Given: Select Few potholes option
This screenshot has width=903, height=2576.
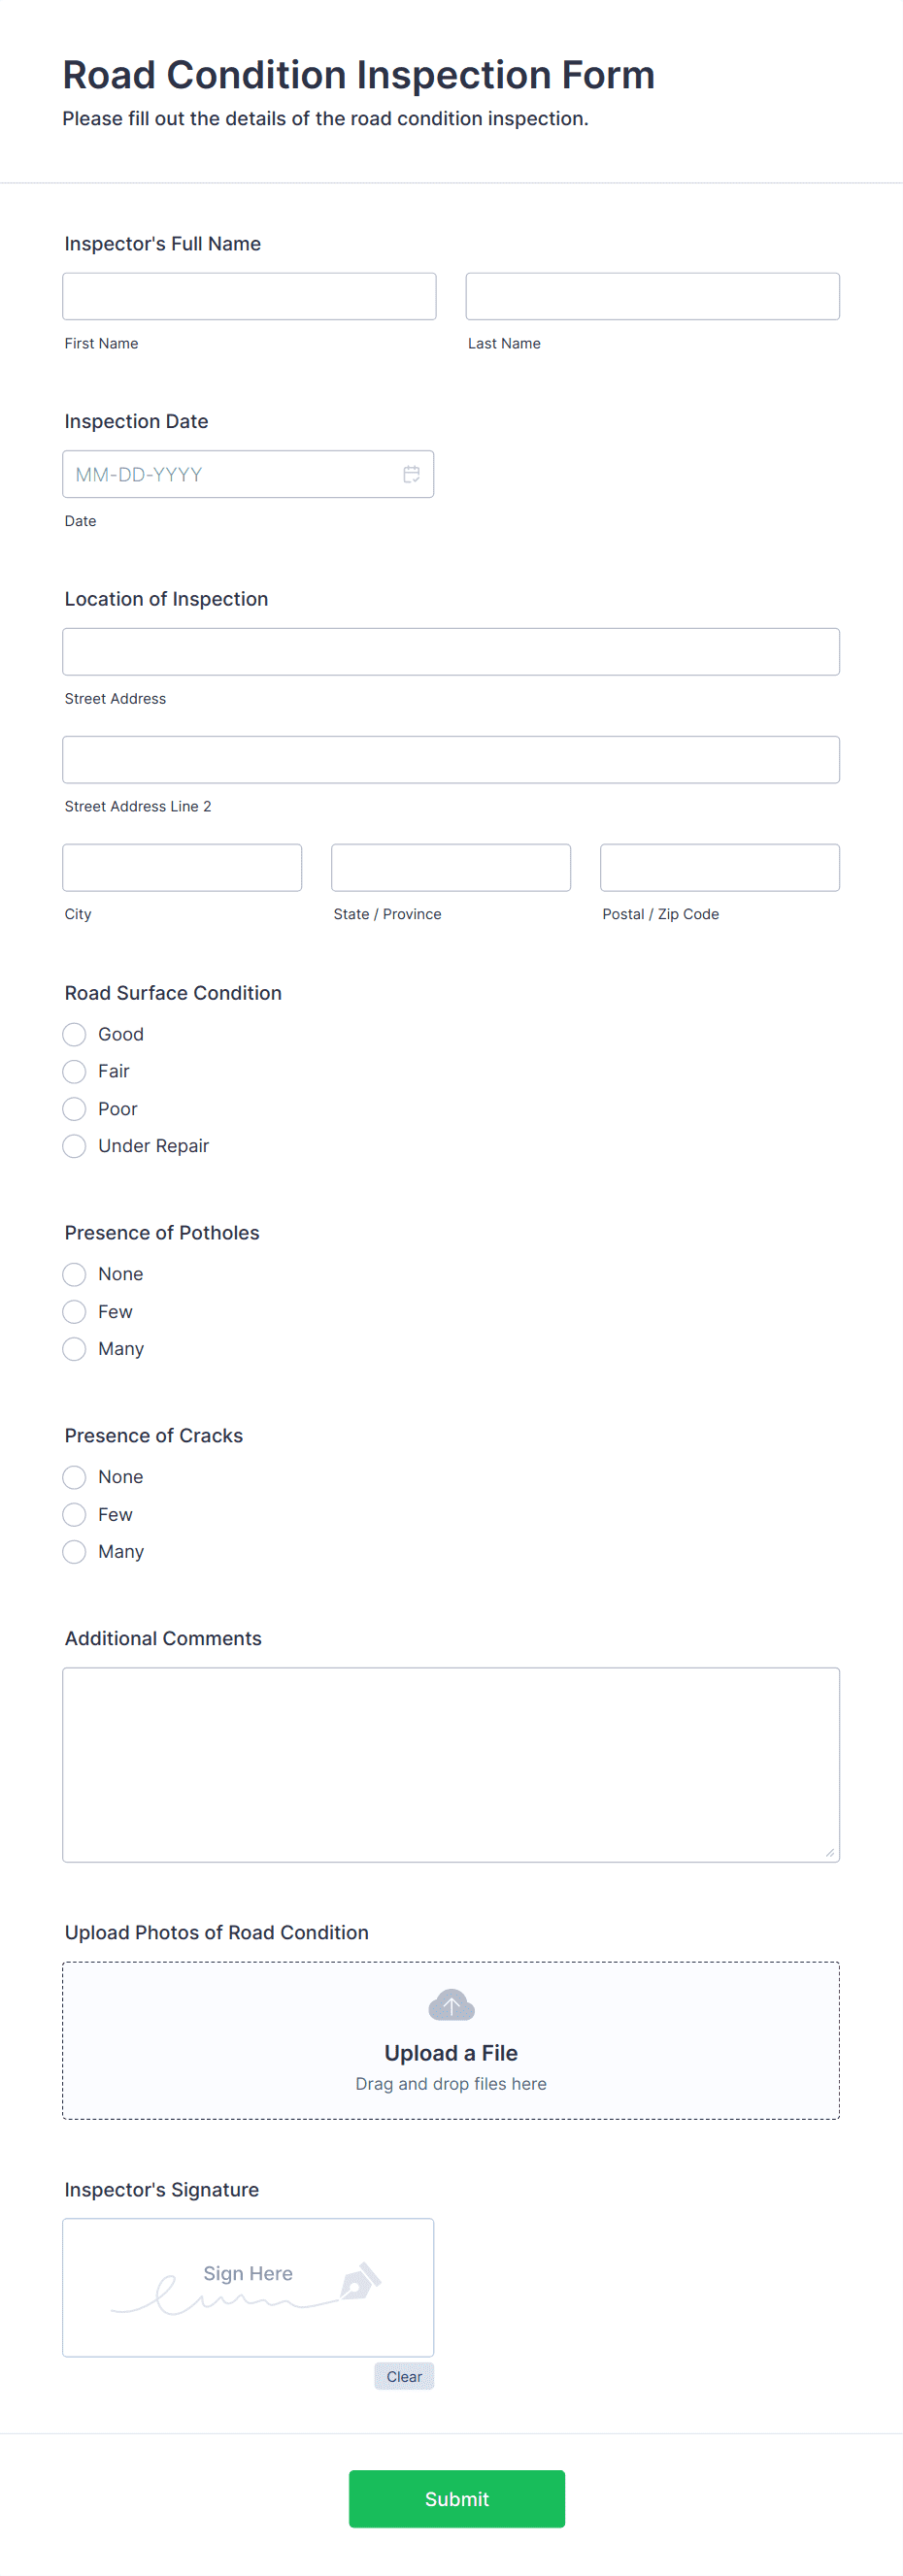Looking at the screenshot, I should point(74,1311).
